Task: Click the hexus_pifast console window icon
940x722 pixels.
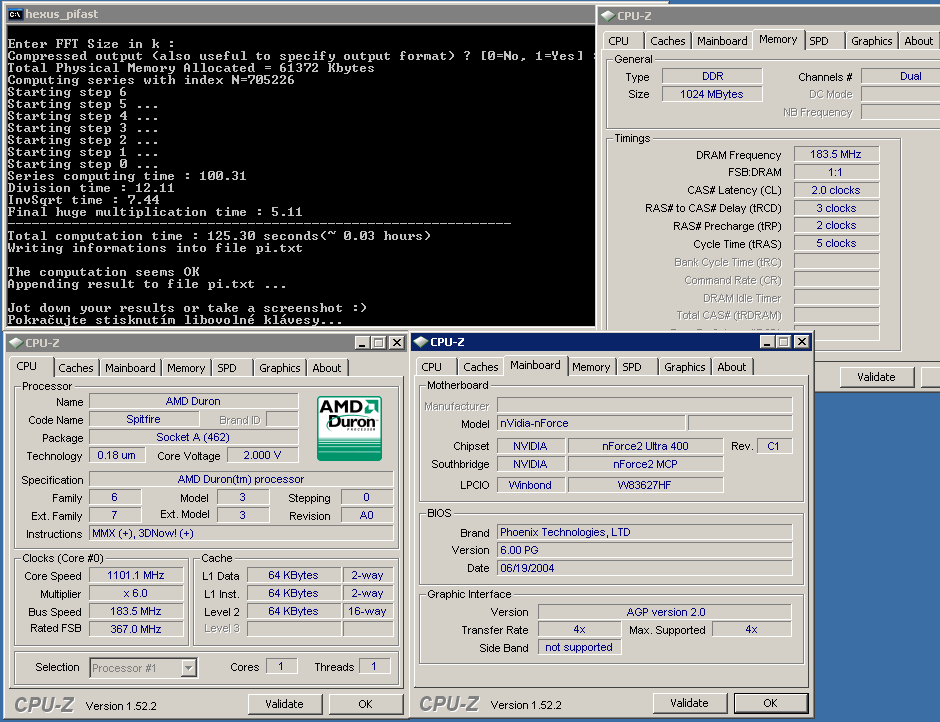Action: [15, 14]
